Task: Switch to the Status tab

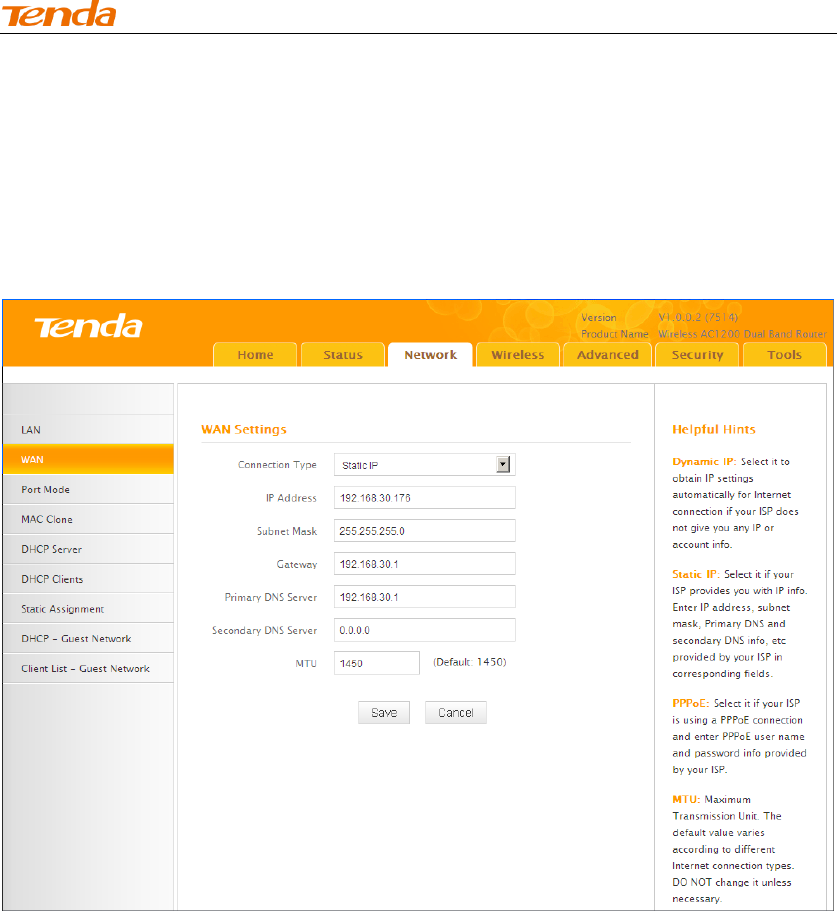Action: pyautogui.click(x=343, y=354)
